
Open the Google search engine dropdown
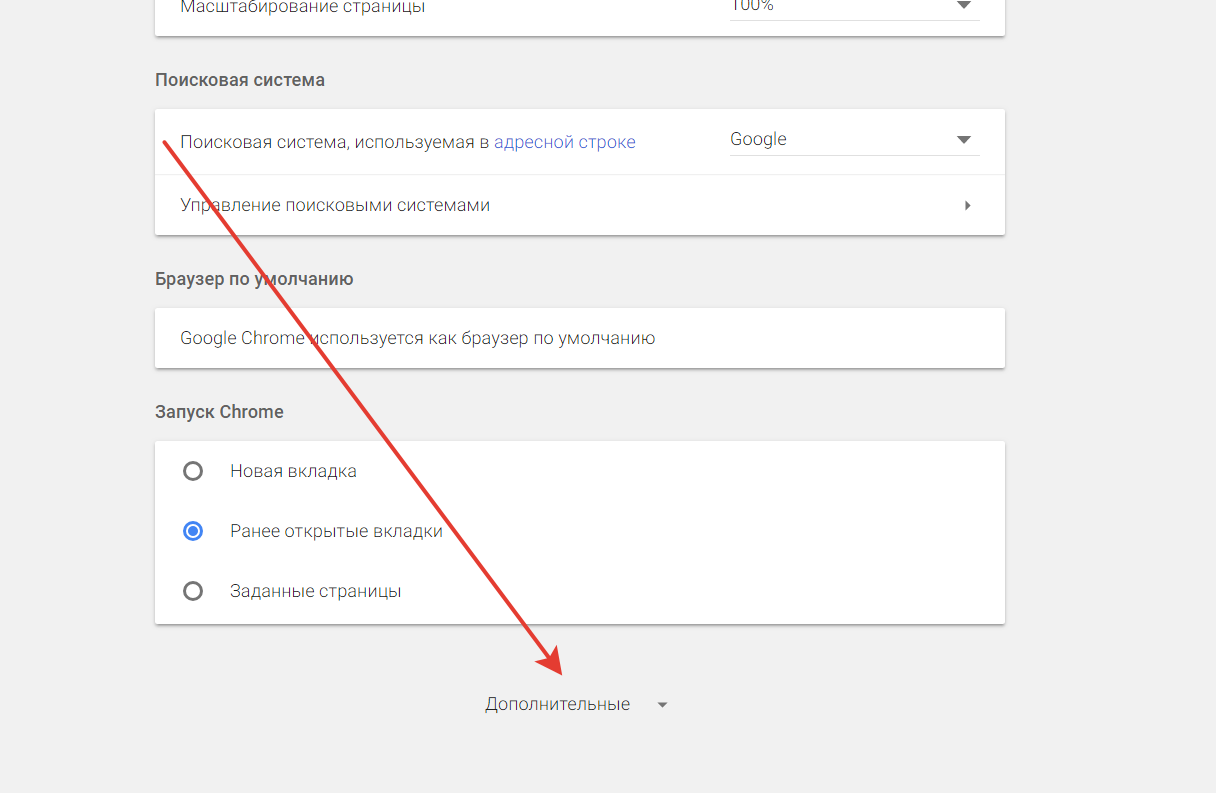click(855, 140)
